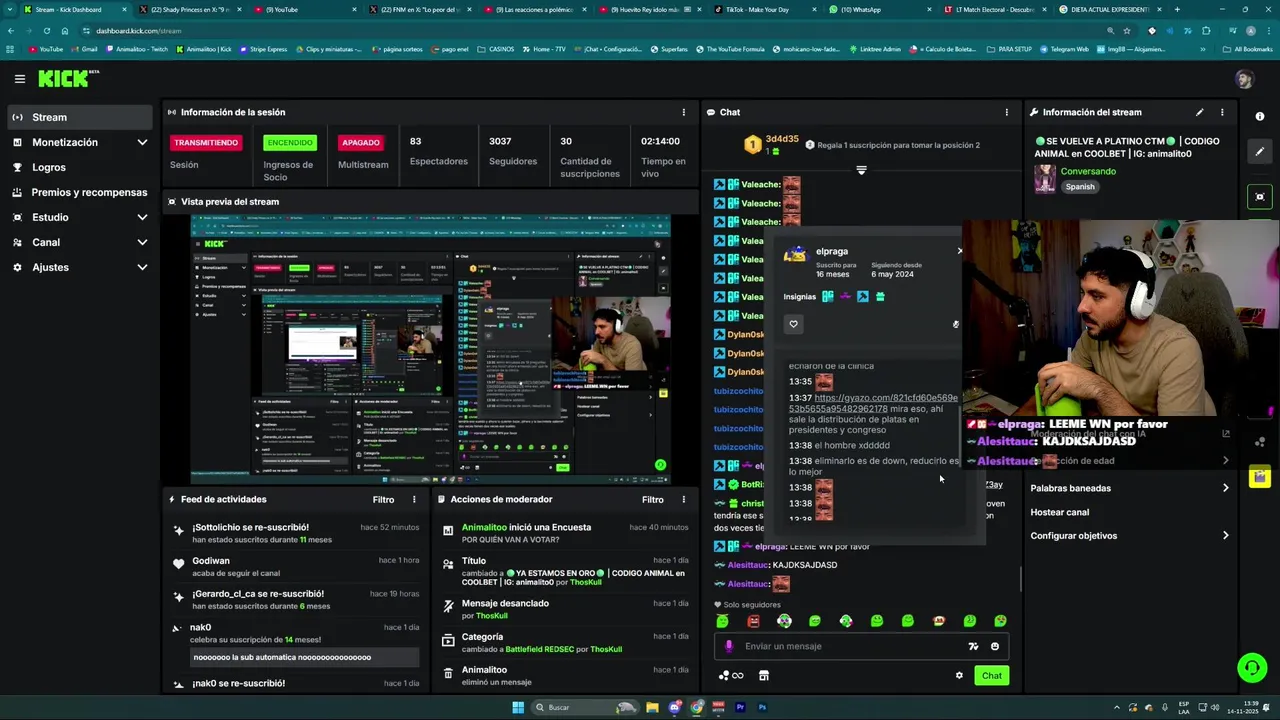Open the three-dot menu of Información del stream

(1221, 112)
